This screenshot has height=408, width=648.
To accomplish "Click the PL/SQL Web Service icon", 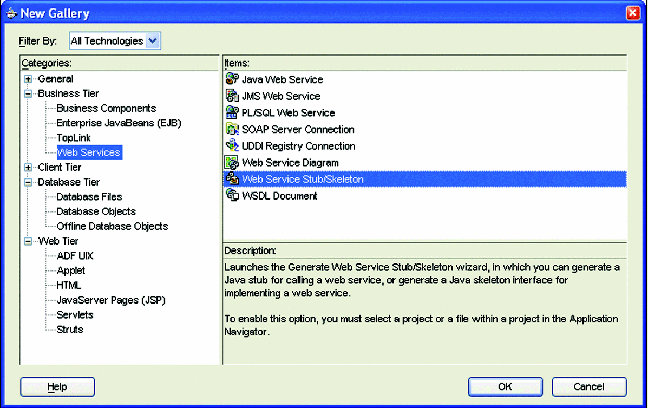I will pyautogui.click(x=232, y=113).
